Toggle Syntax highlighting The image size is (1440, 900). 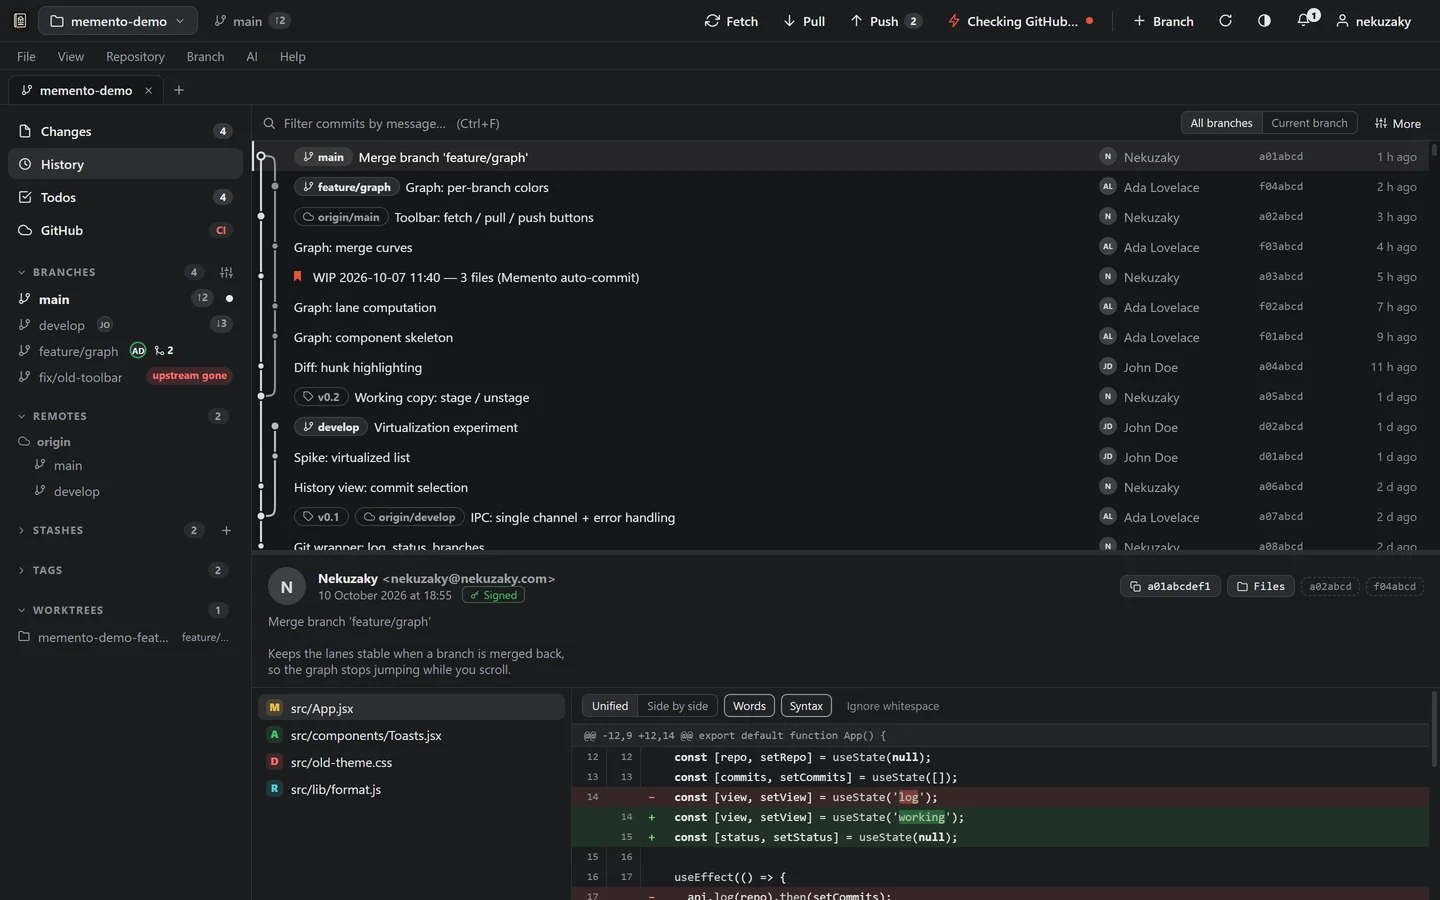[x=806, y=706]
